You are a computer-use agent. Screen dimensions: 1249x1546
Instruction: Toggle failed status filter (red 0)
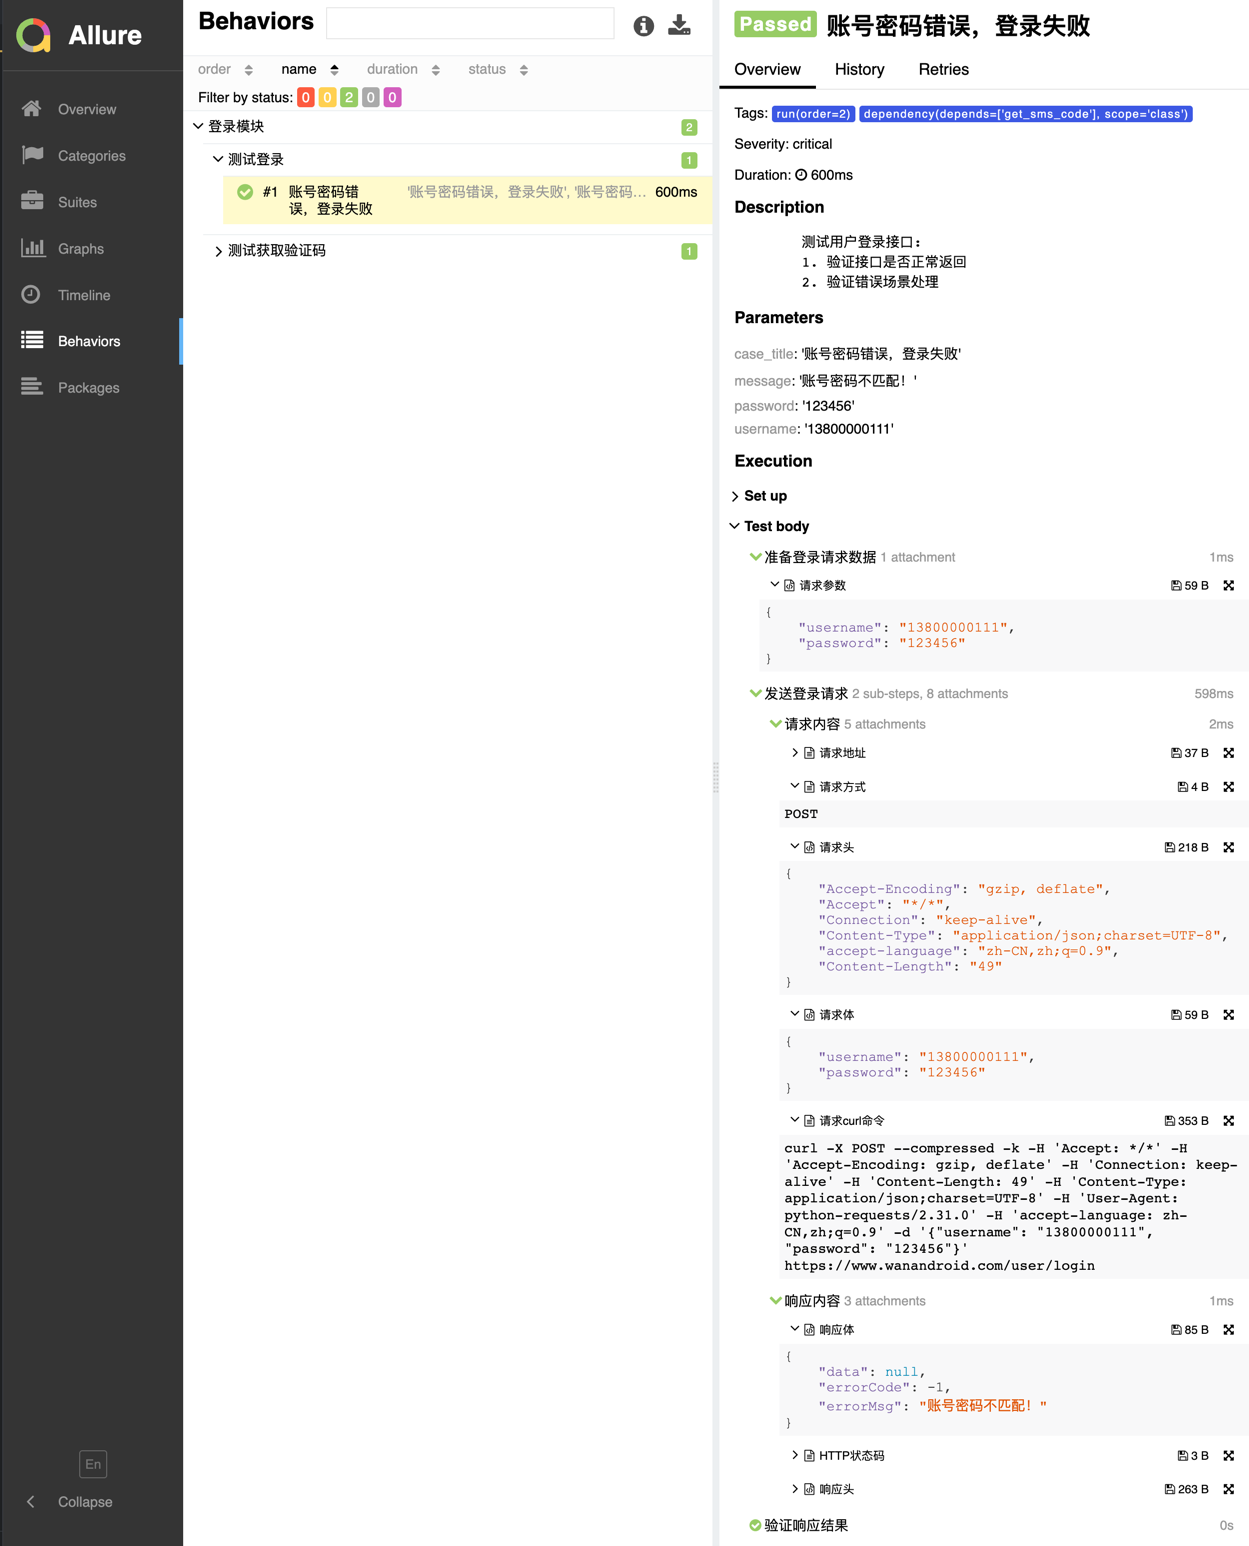306,97
